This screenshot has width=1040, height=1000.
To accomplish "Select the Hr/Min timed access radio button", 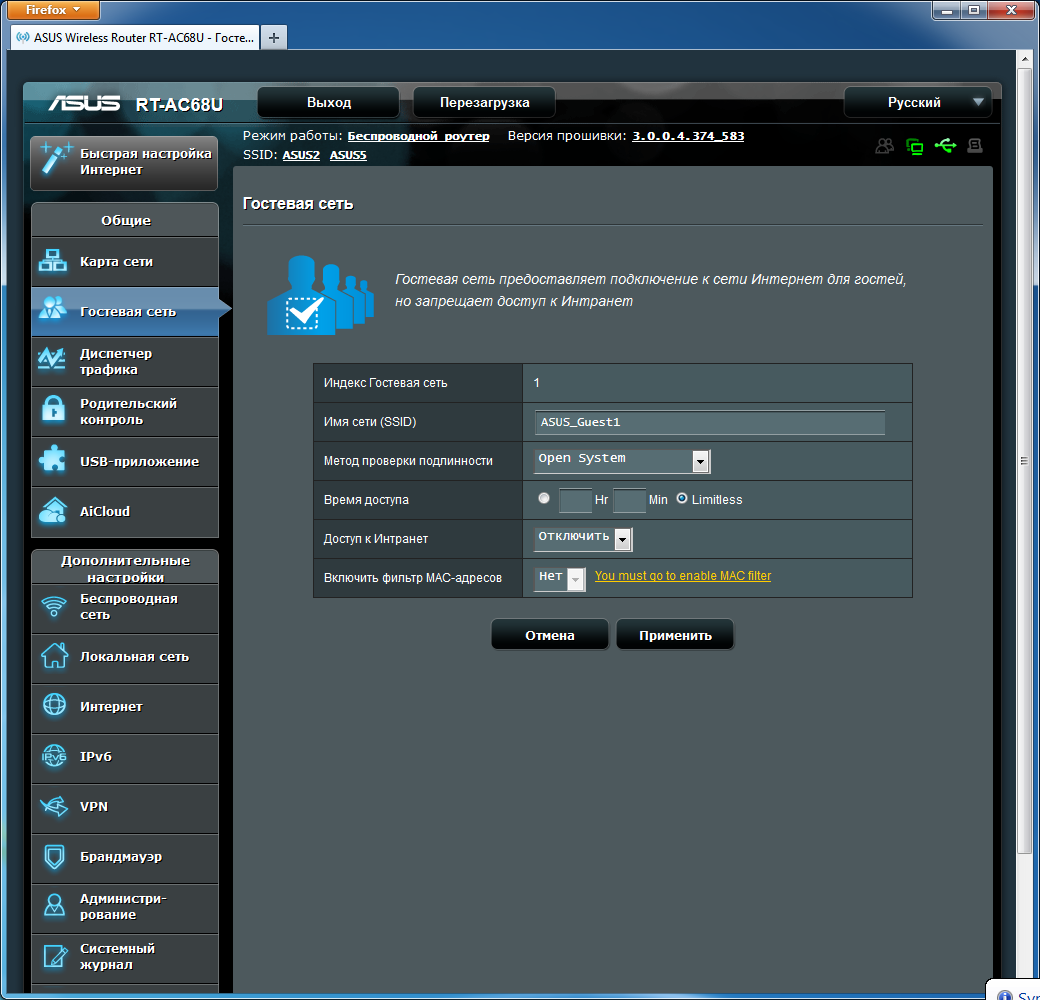I will (544, 498).
